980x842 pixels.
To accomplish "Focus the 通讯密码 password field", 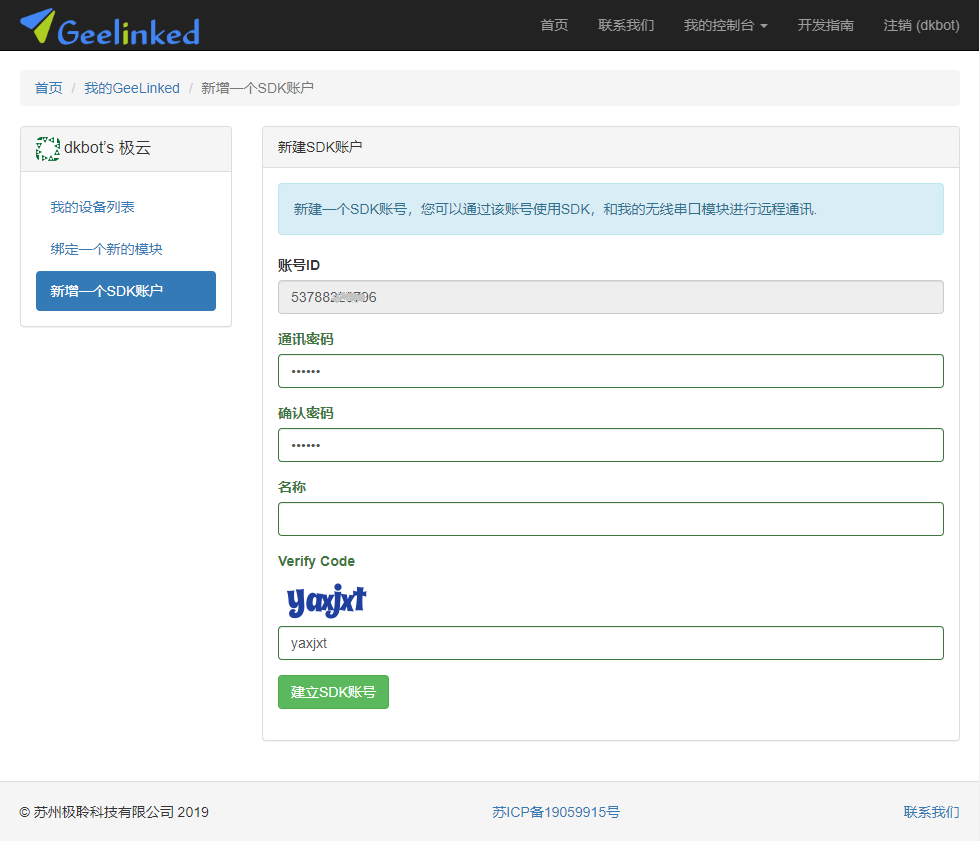I will tap(610, 371).
